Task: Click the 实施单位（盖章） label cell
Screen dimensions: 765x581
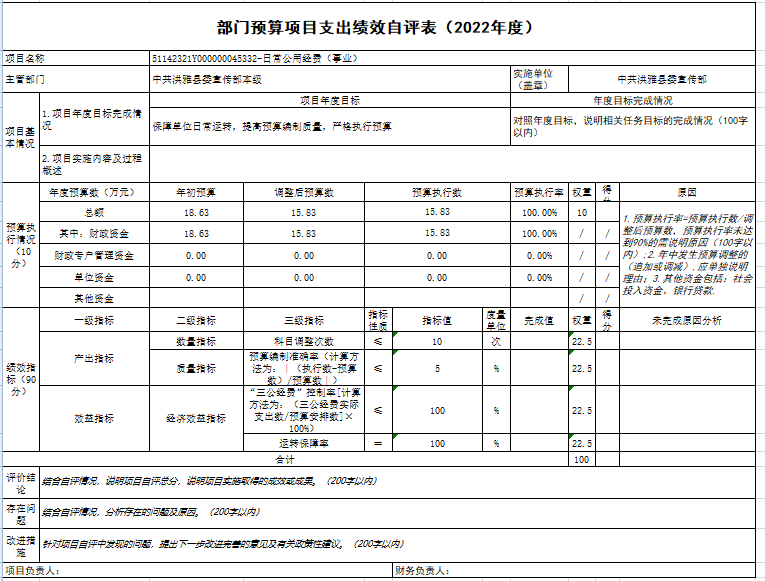Action: pos(539,79)
